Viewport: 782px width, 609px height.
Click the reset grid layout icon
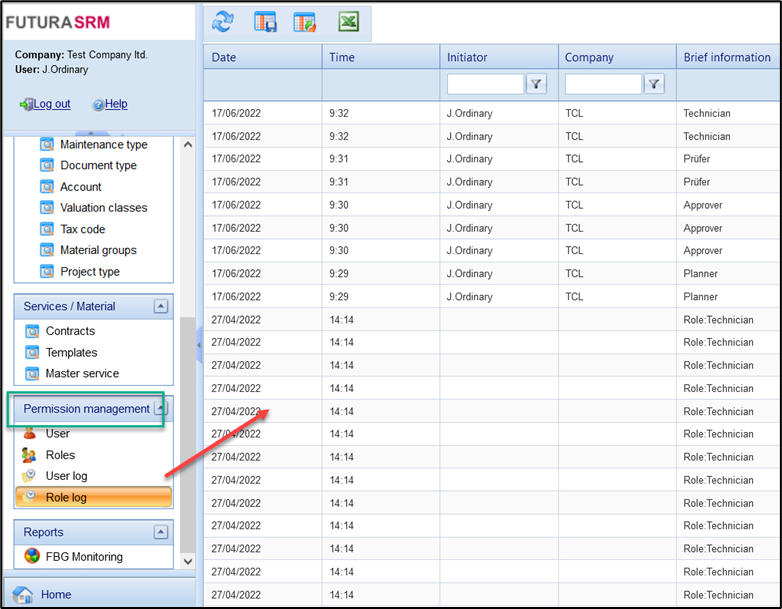[305, 22]
